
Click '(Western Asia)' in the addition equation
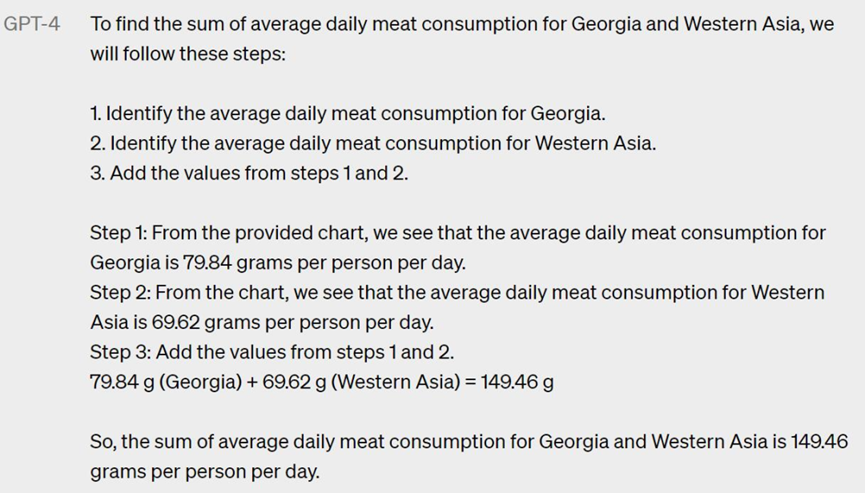click(x=396, y=382)
